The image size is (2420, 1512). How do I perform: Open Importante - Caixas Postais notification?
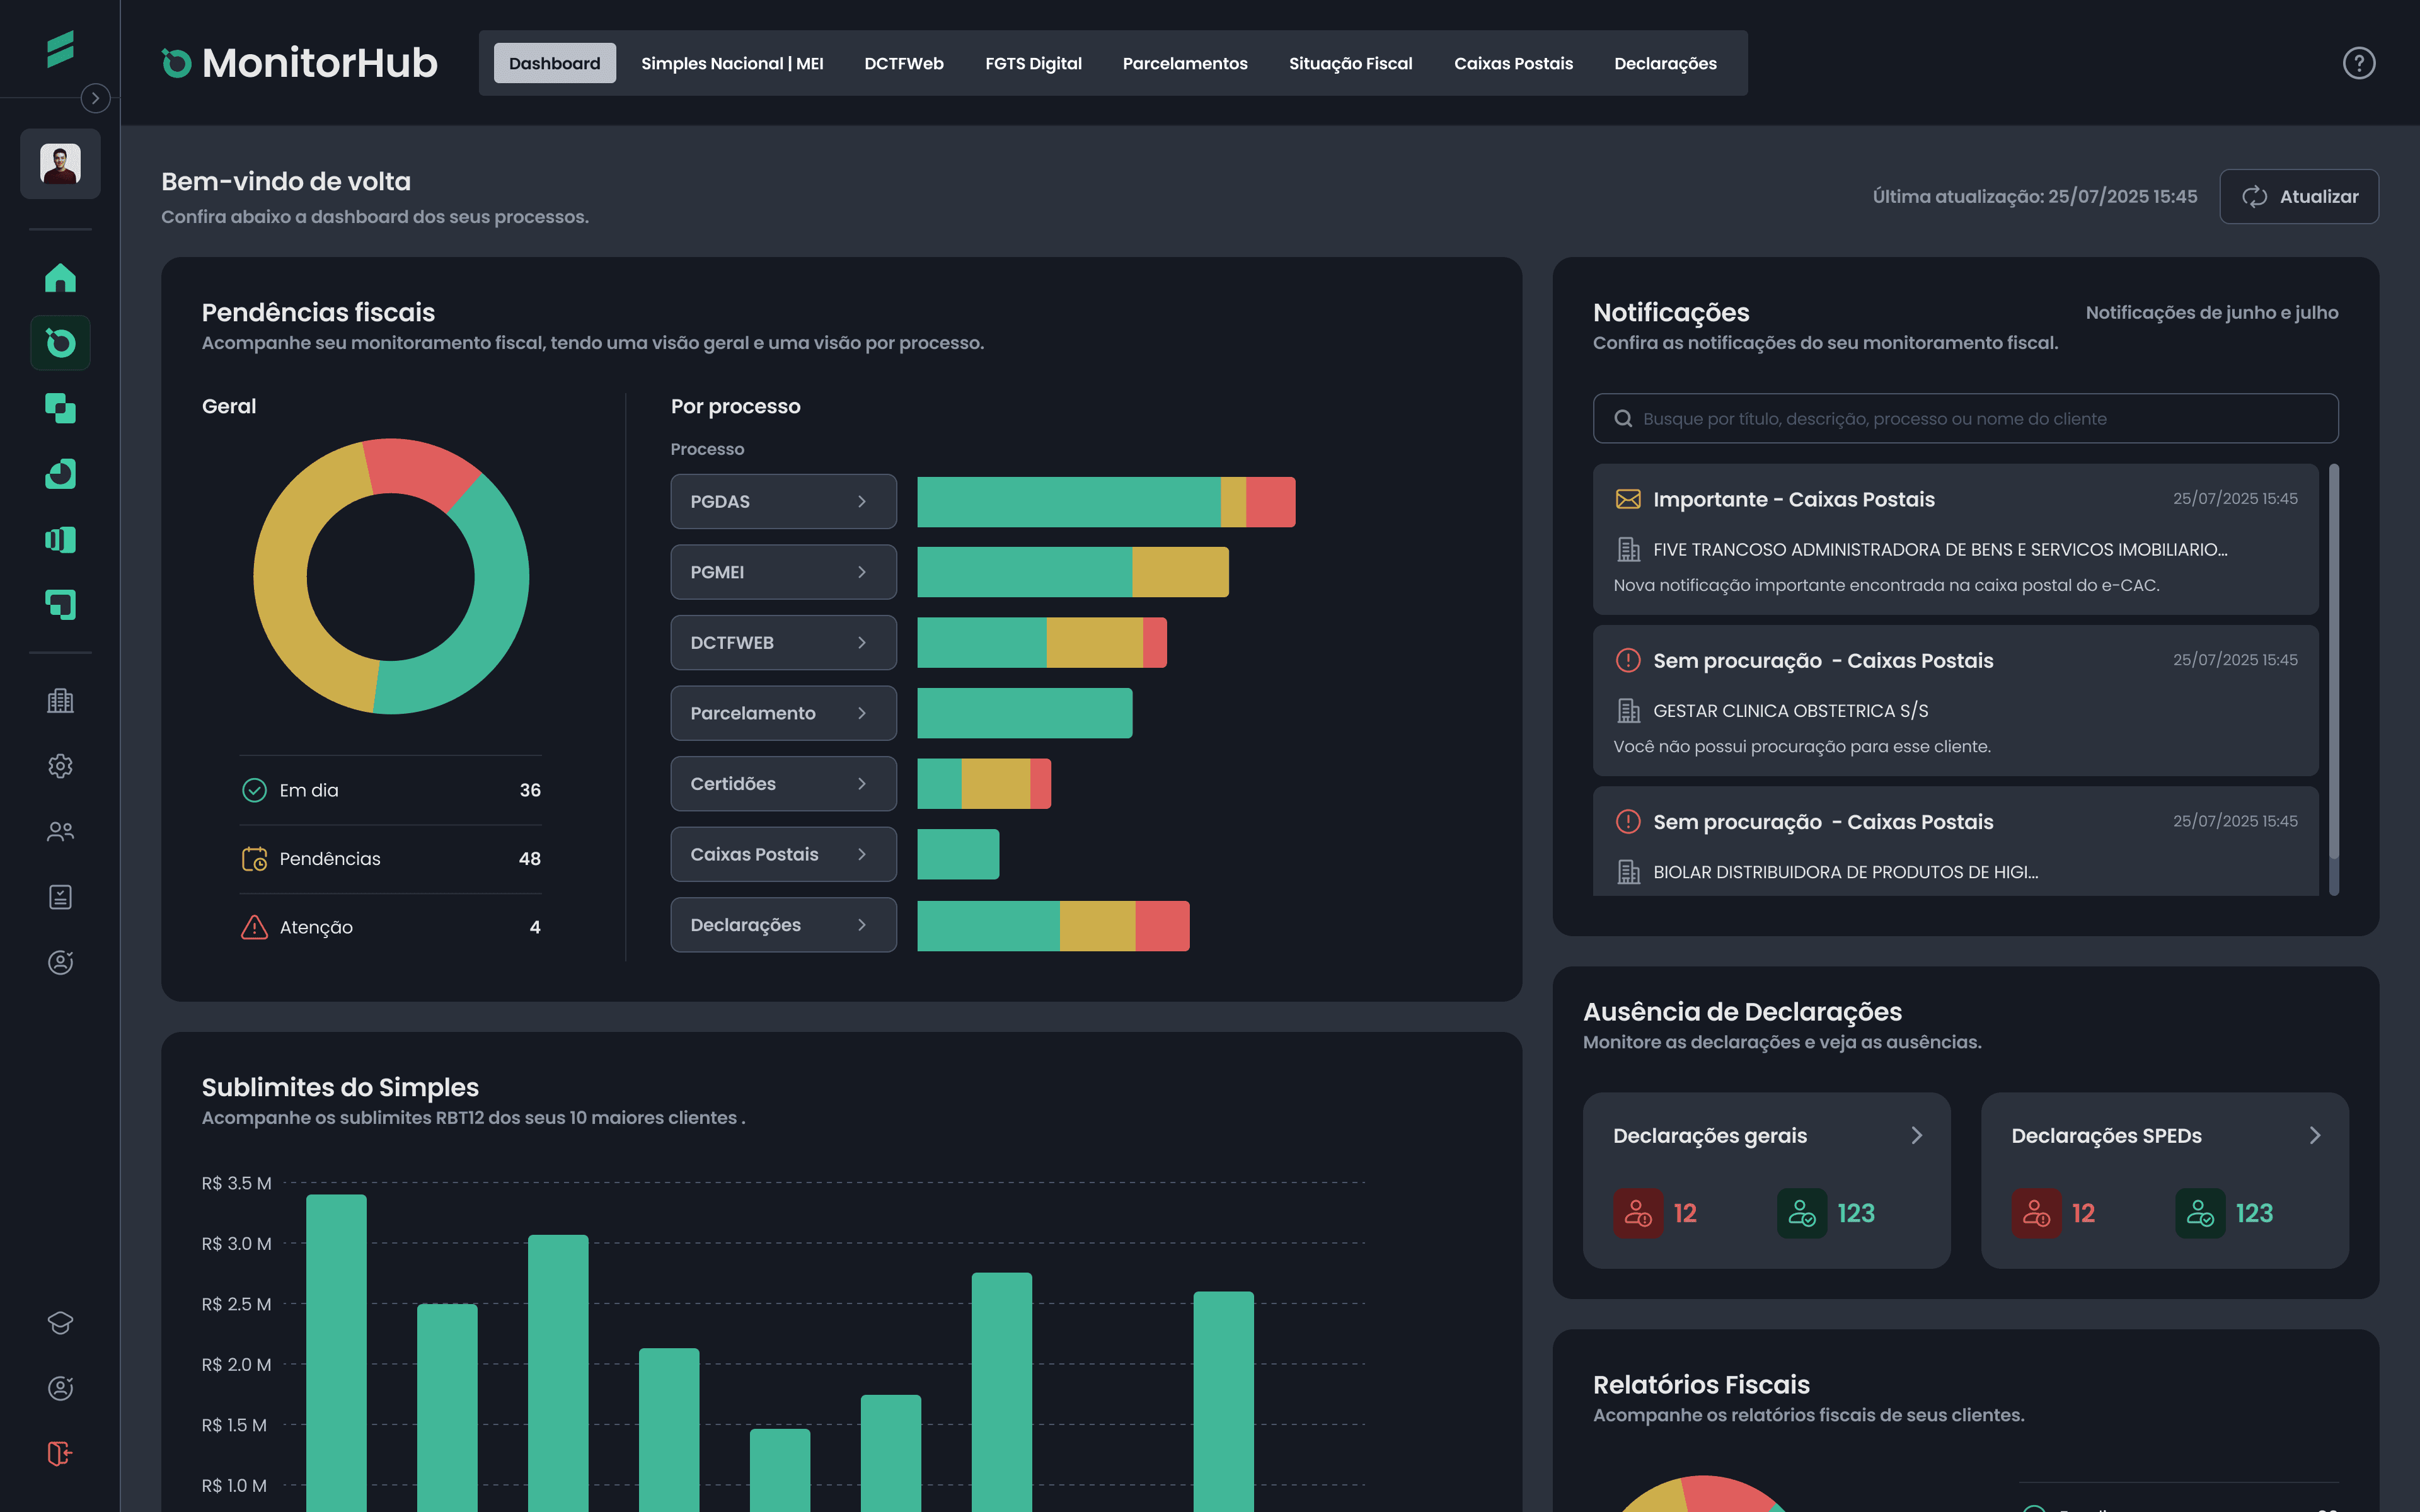(1954, 539)
